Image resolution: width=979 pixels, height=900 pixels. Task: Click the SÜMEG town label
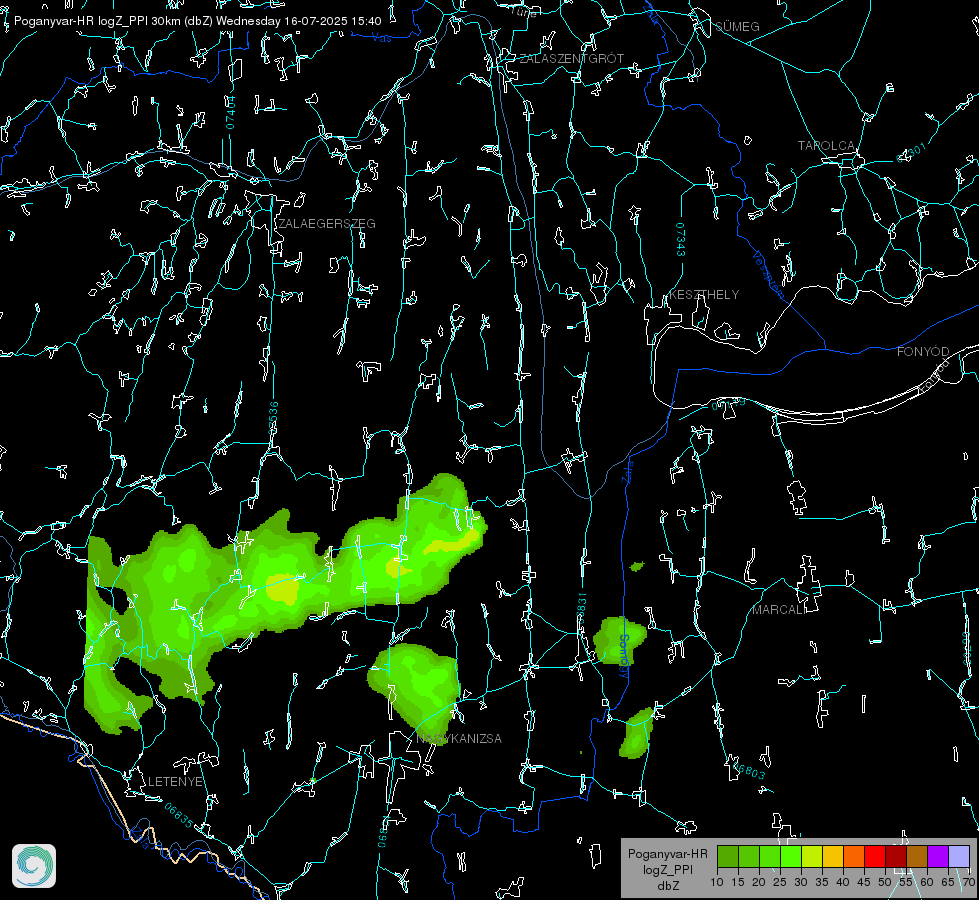[x=737, y=26]
